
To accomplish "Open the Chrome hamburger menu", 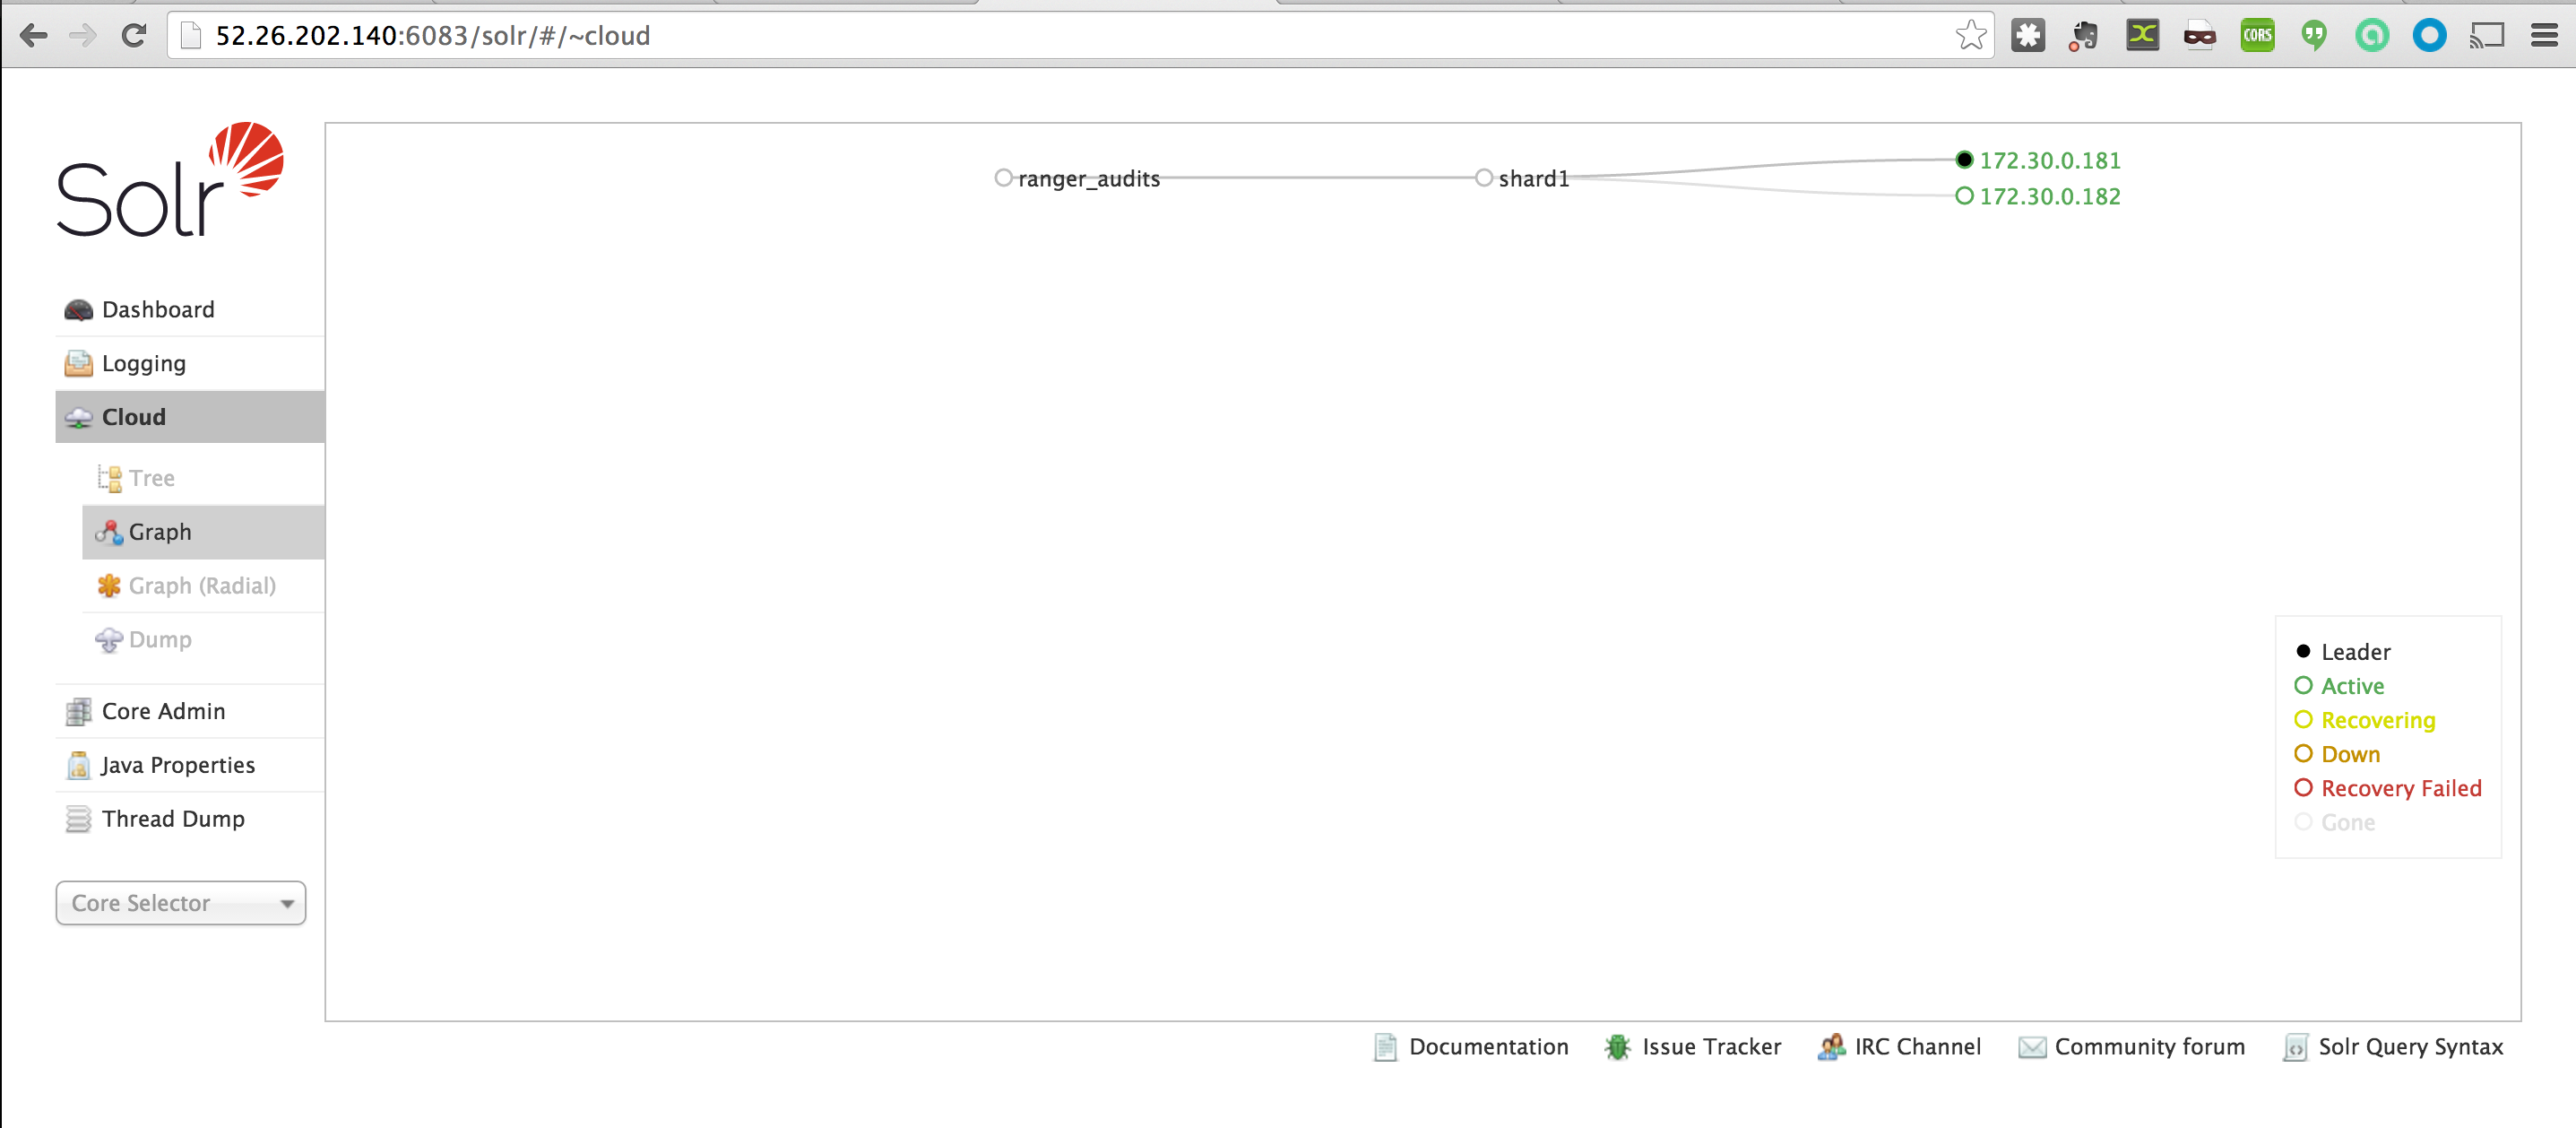I will pos(2544,36).
